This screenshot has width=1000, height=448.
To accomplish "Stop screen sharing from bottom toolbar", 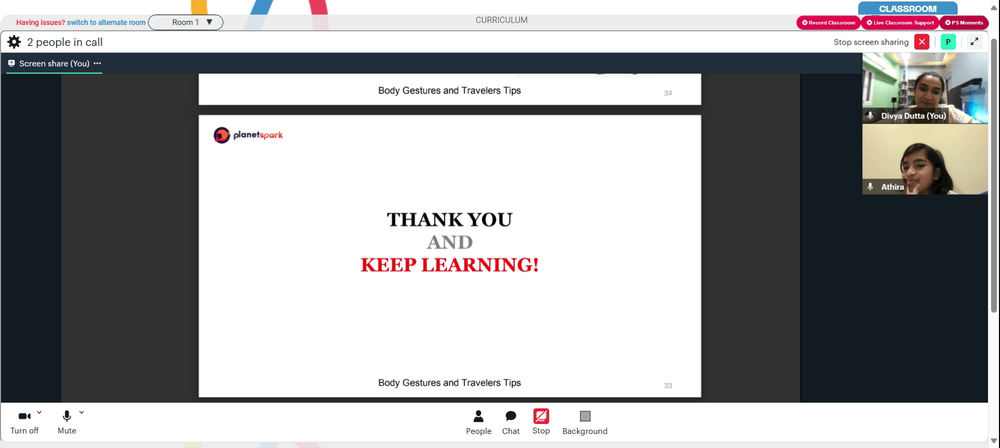I will coord(541,422).
